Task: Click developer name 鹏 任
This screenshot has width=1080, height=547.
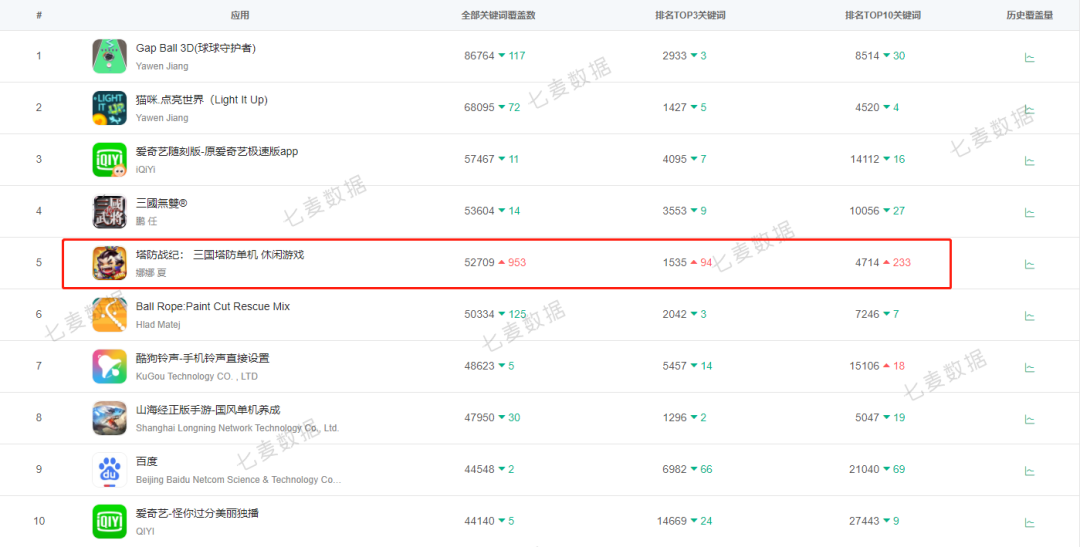Action: point(147,221)
